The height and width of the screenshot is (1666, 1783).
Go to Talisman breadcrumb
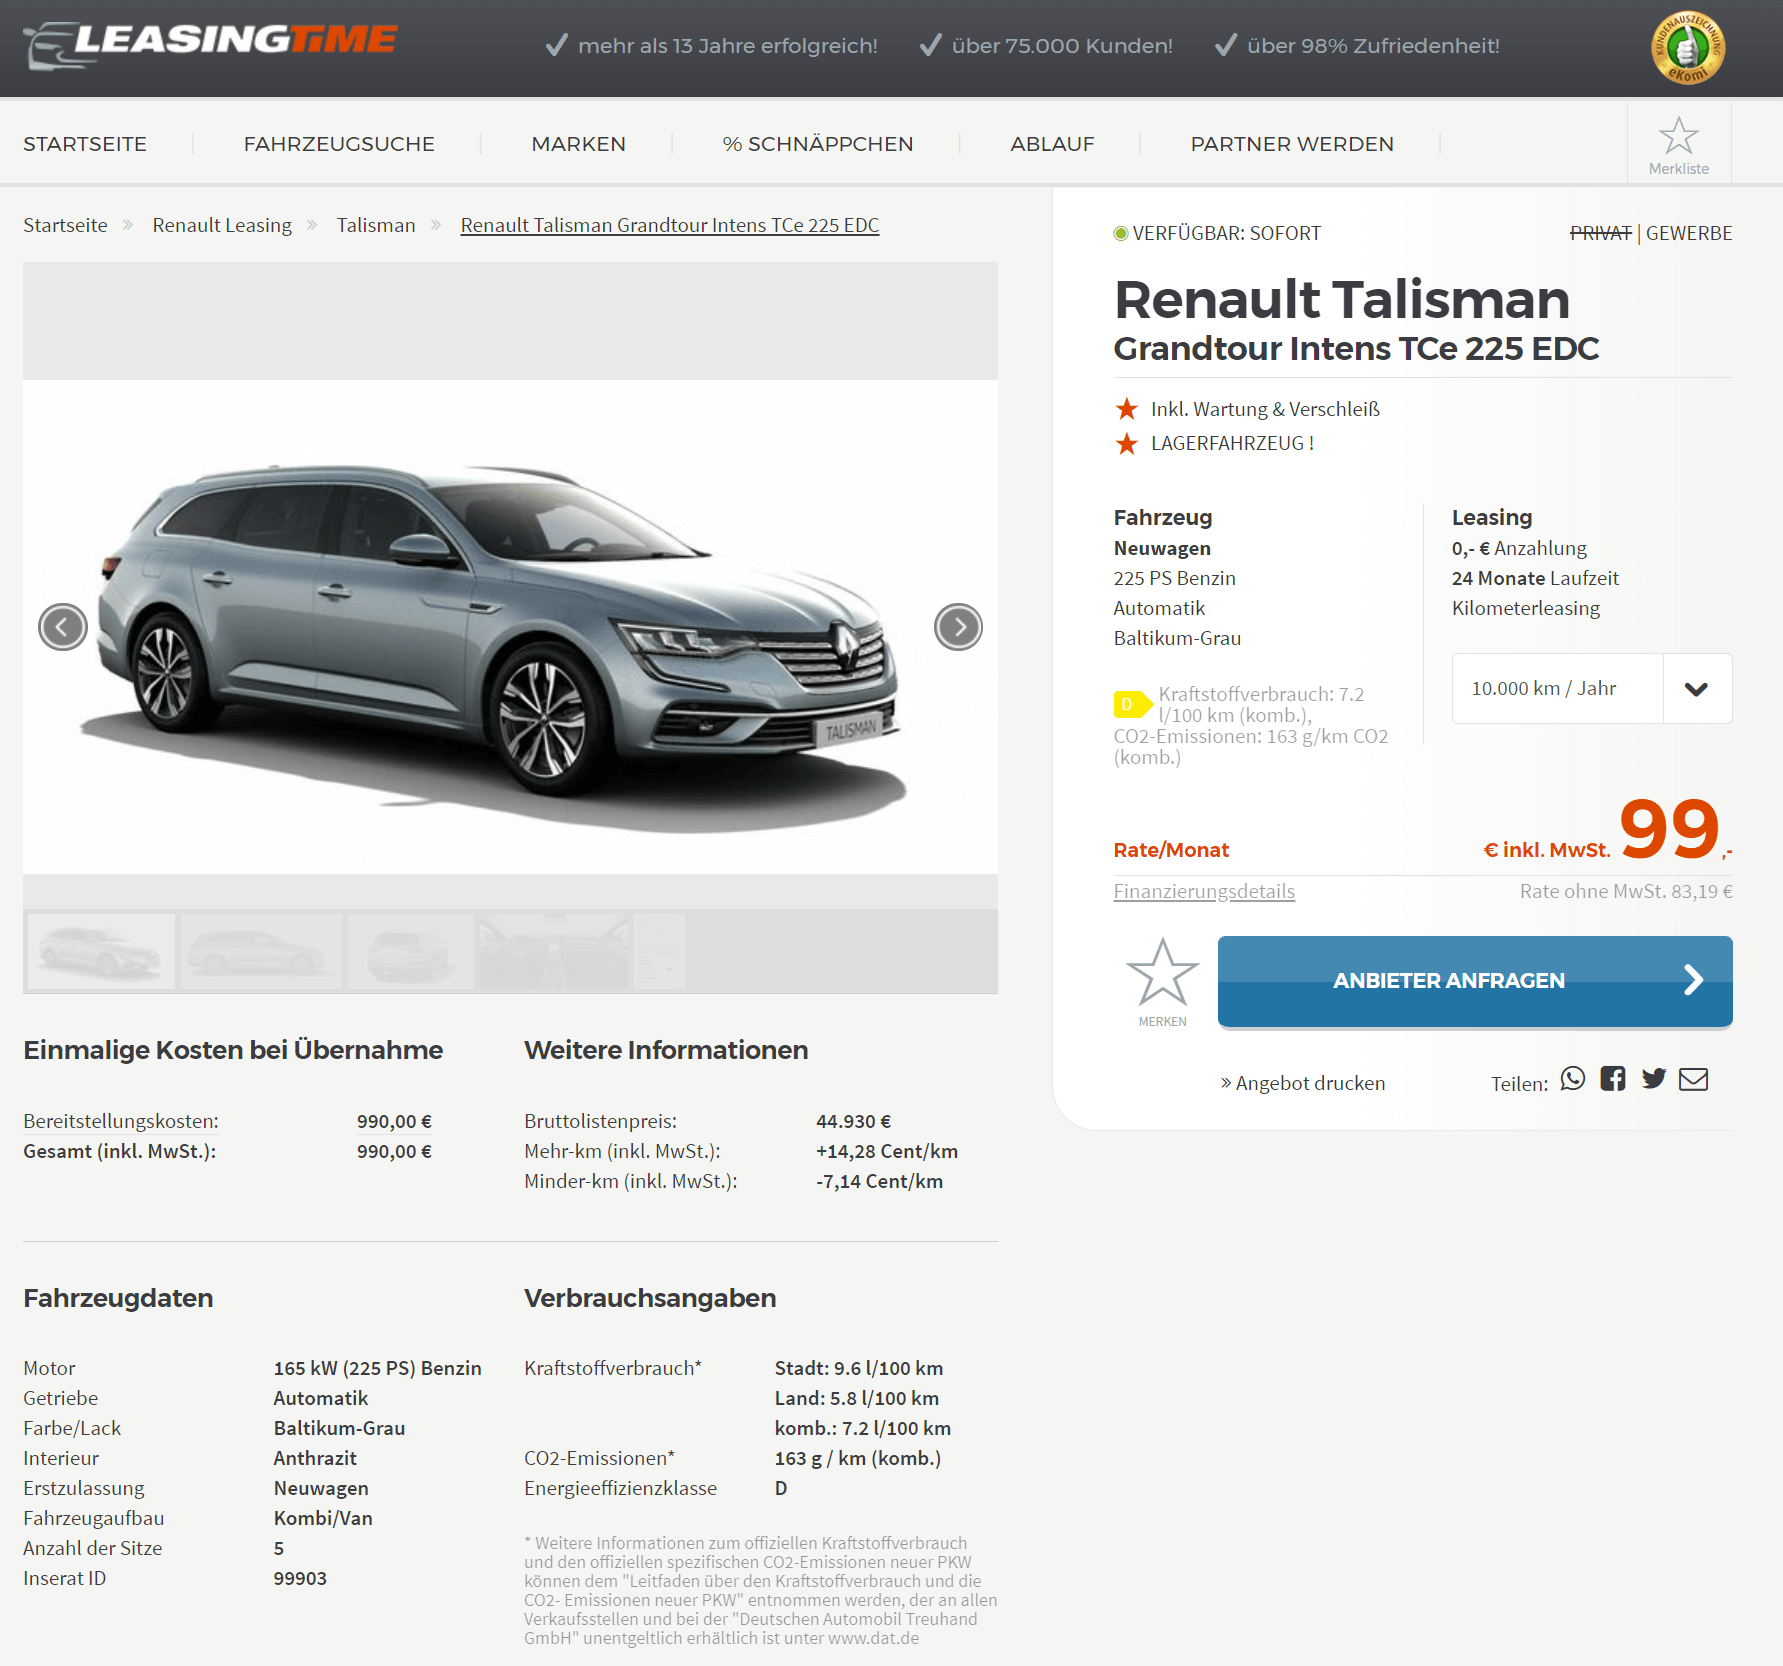[376, 225]
